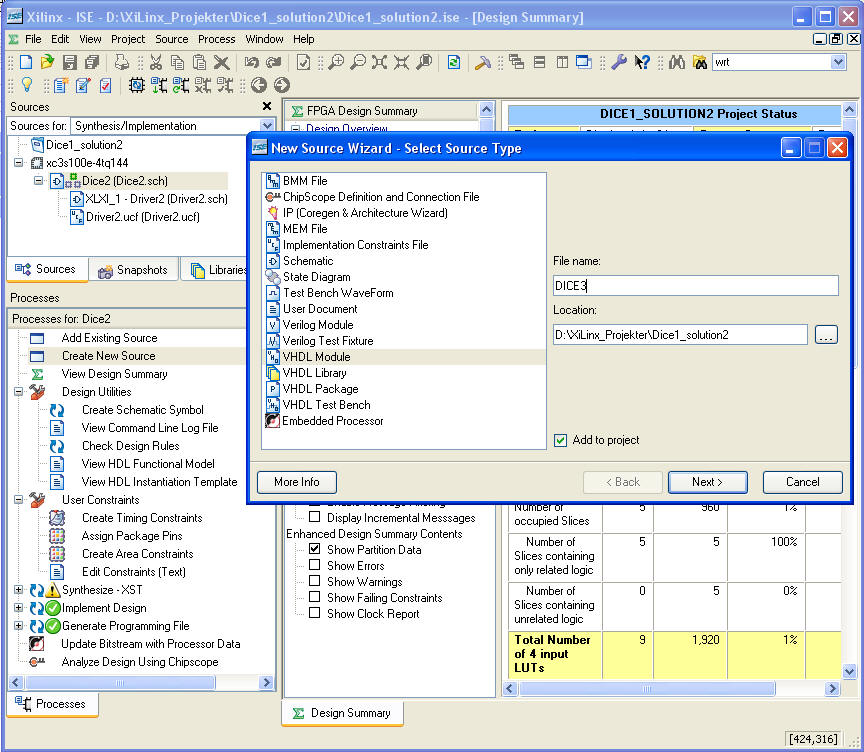Open the Process menu
The width and height of the screenshot is (864, 752).
pos(217,39)
